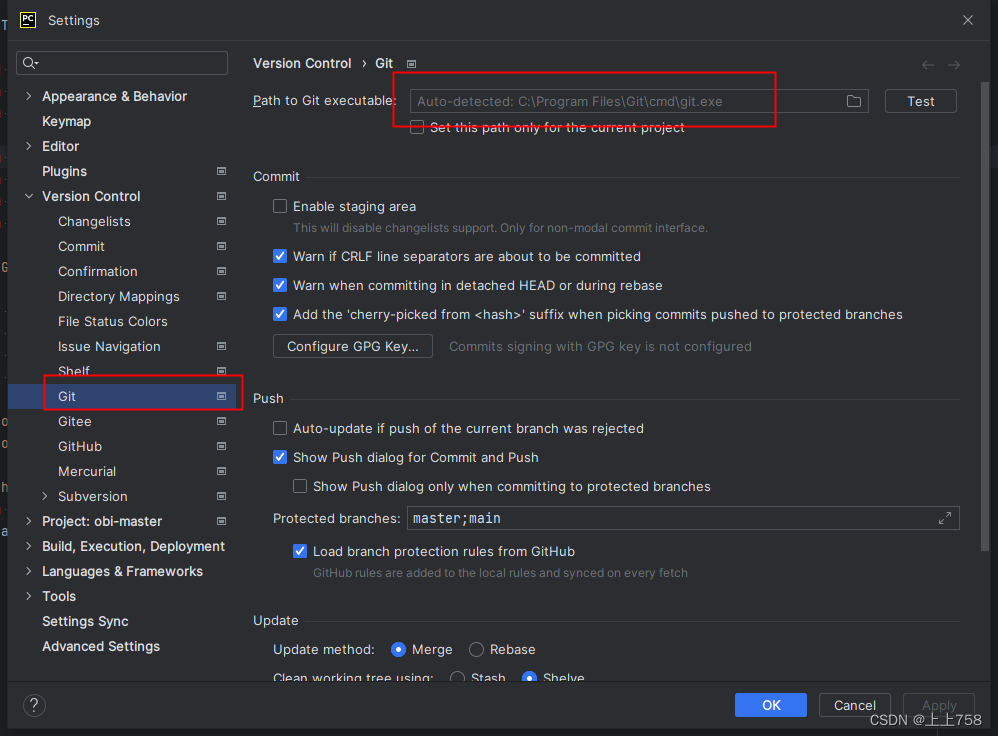Enable the staging area checkbox
This screenshot has width=998, height=736.
tap(280, 206)
